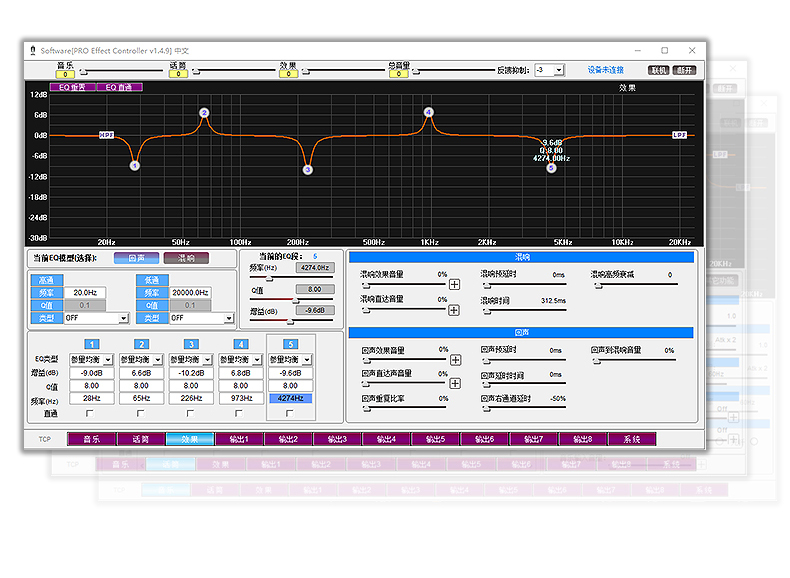
Task: Switch to the 输出1 bottom tab
Action: (x=239, y=439)
